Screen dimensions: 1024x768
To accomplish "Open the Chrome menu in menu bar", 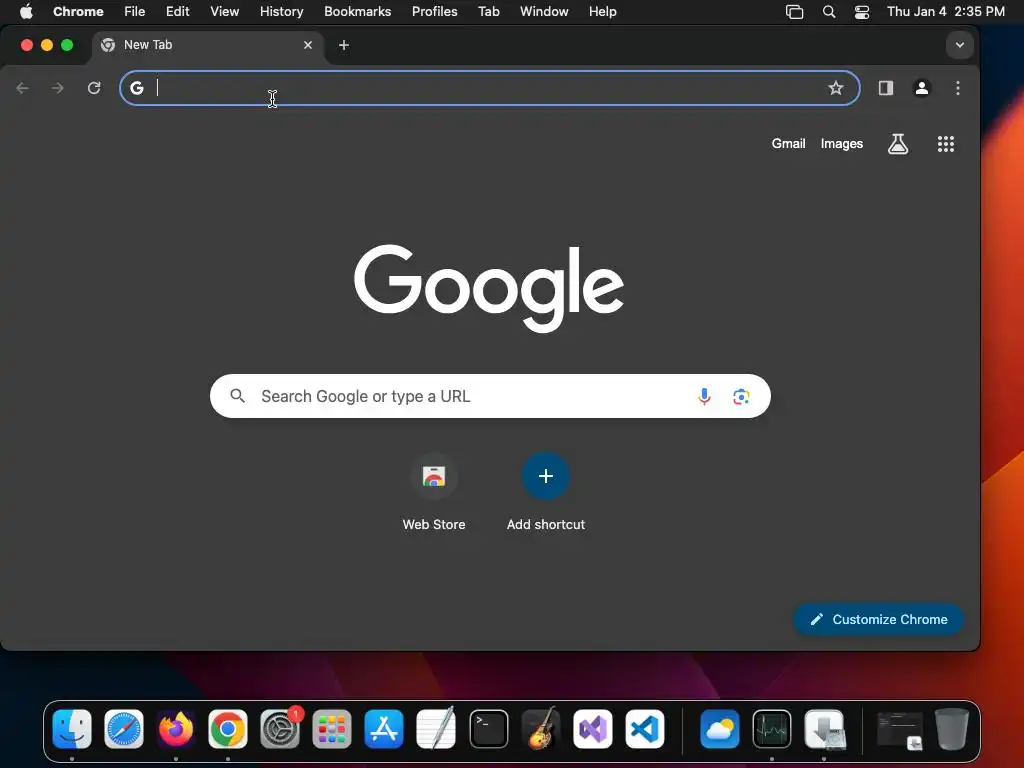I will [x=78, y=12].
